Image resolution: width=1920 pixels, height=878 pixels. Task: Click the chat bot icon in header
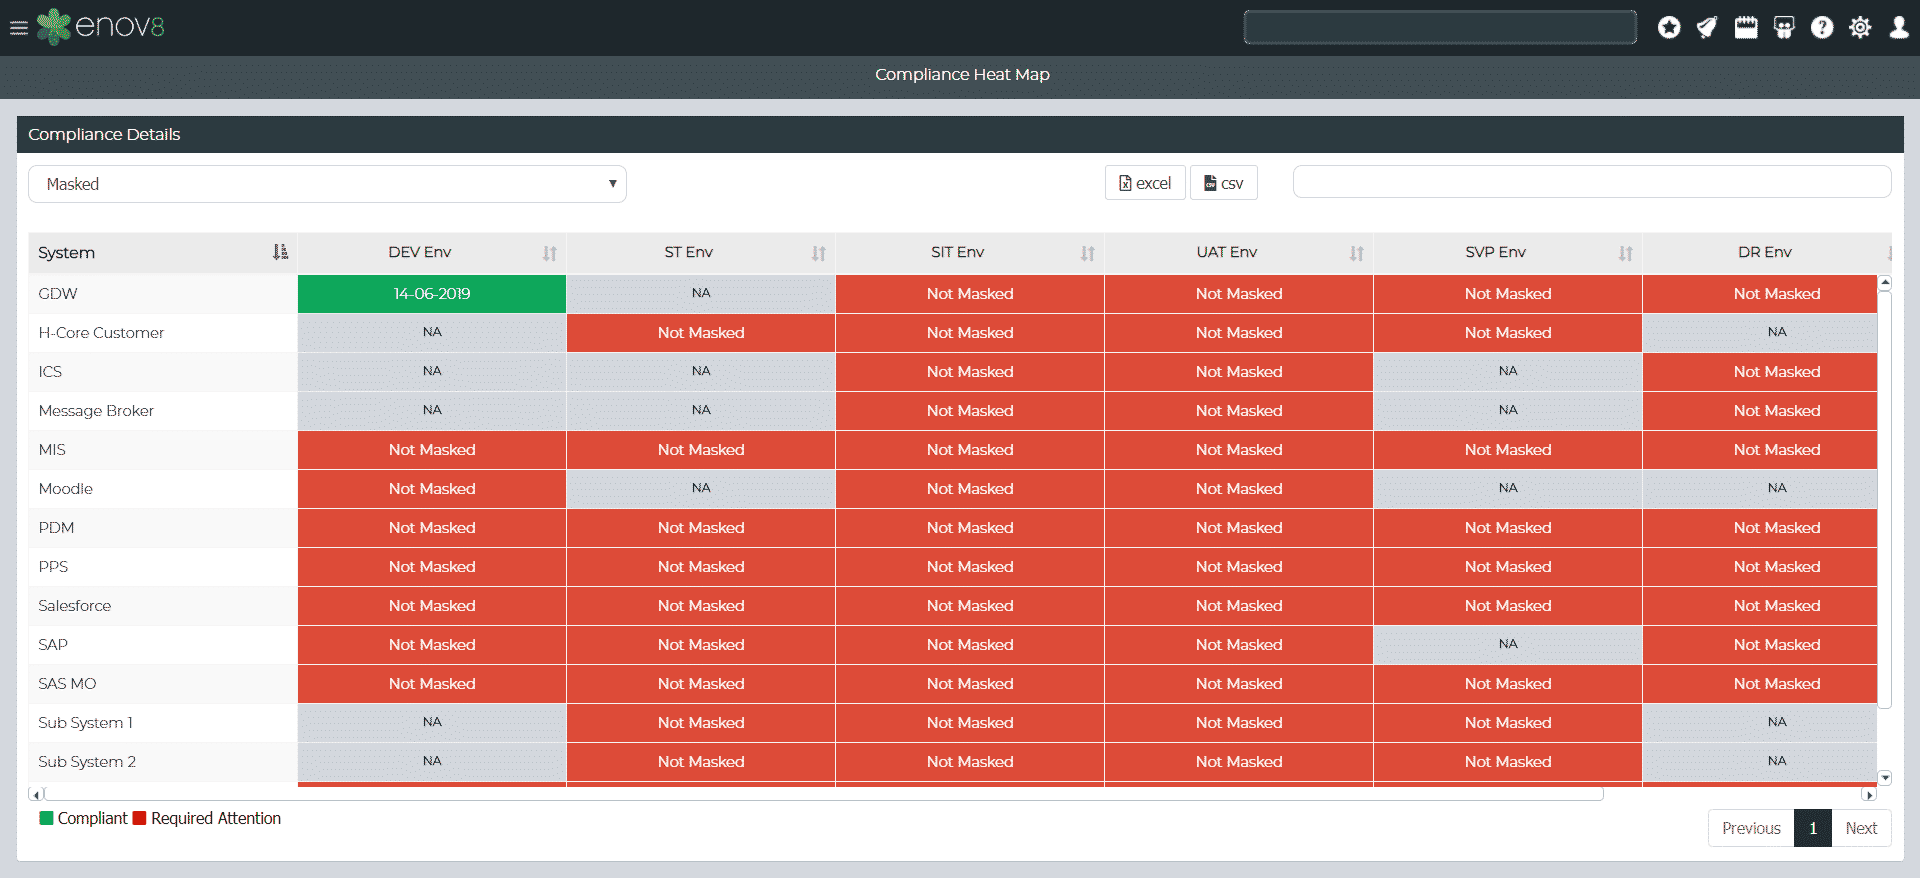[x=1784, y=28]
